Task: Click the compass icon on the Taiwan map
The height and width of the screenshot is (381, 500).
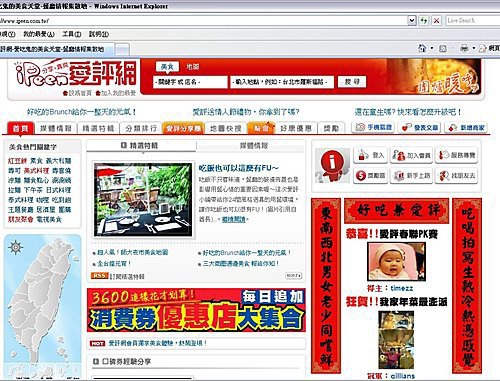Action: coord(16,247)
